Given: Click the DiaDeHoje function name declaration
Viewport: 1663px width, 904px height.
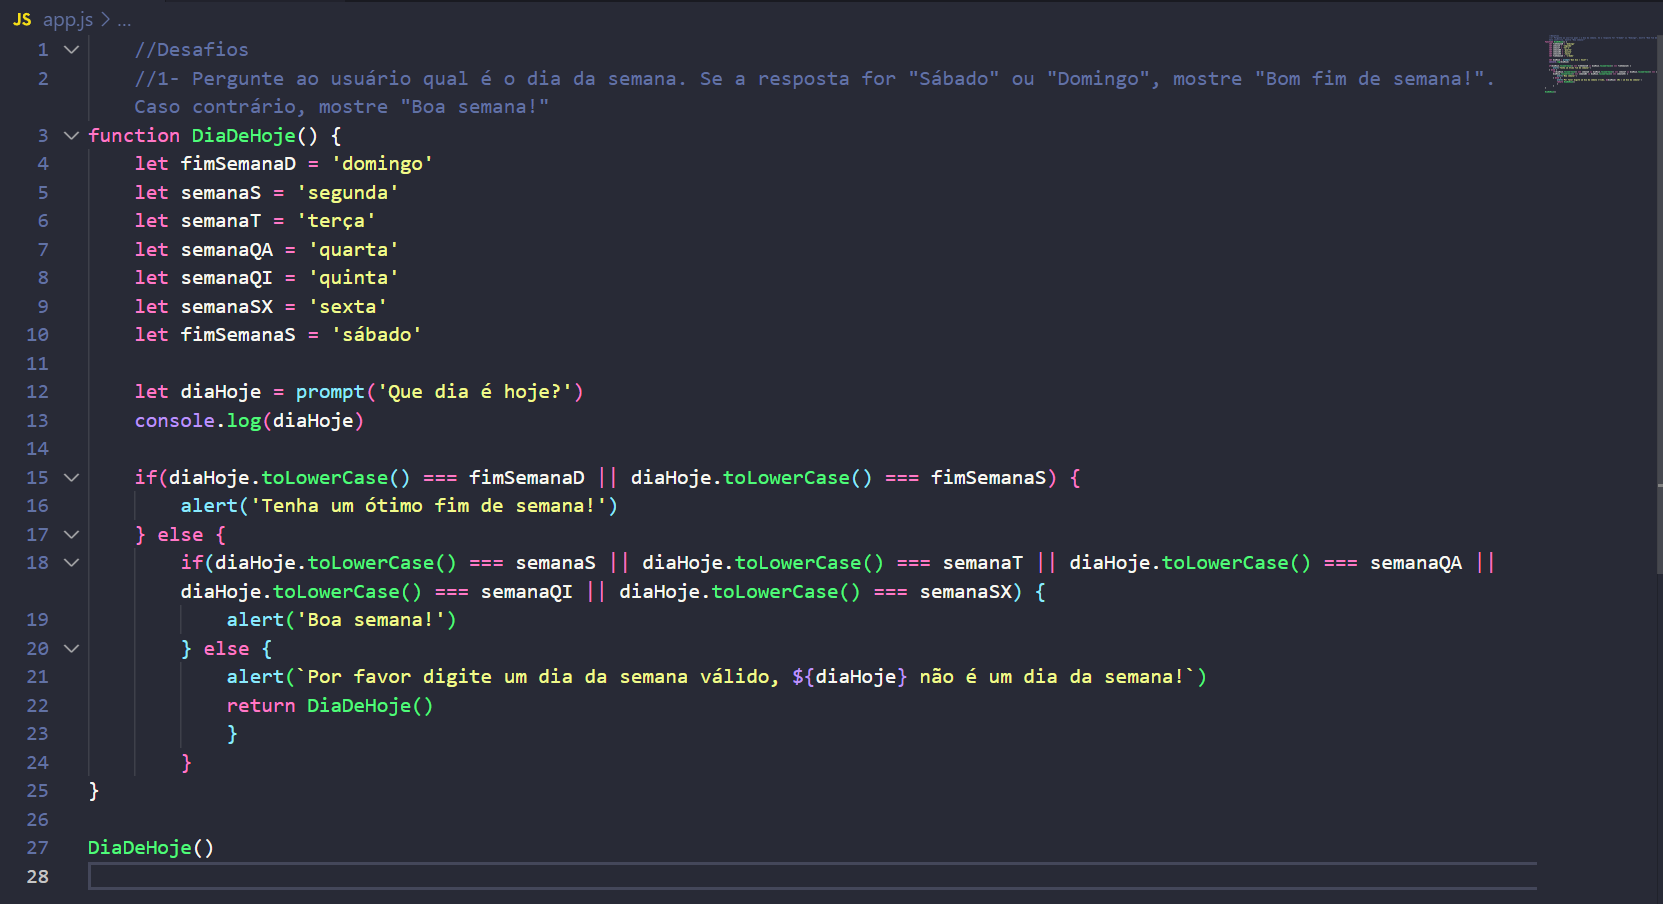Looking at the screenshot, I should [244, 135].
